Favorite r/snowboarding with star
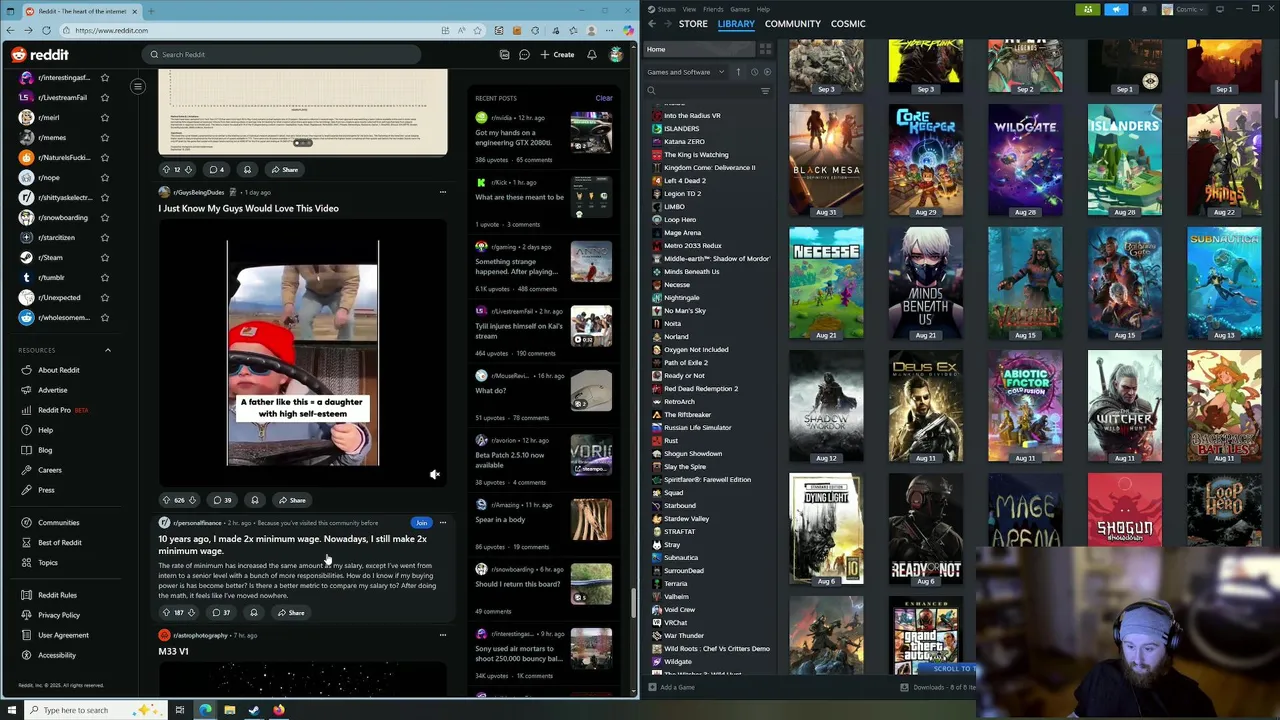Viewport: 1280px width, 720px height. click(105, 217)
